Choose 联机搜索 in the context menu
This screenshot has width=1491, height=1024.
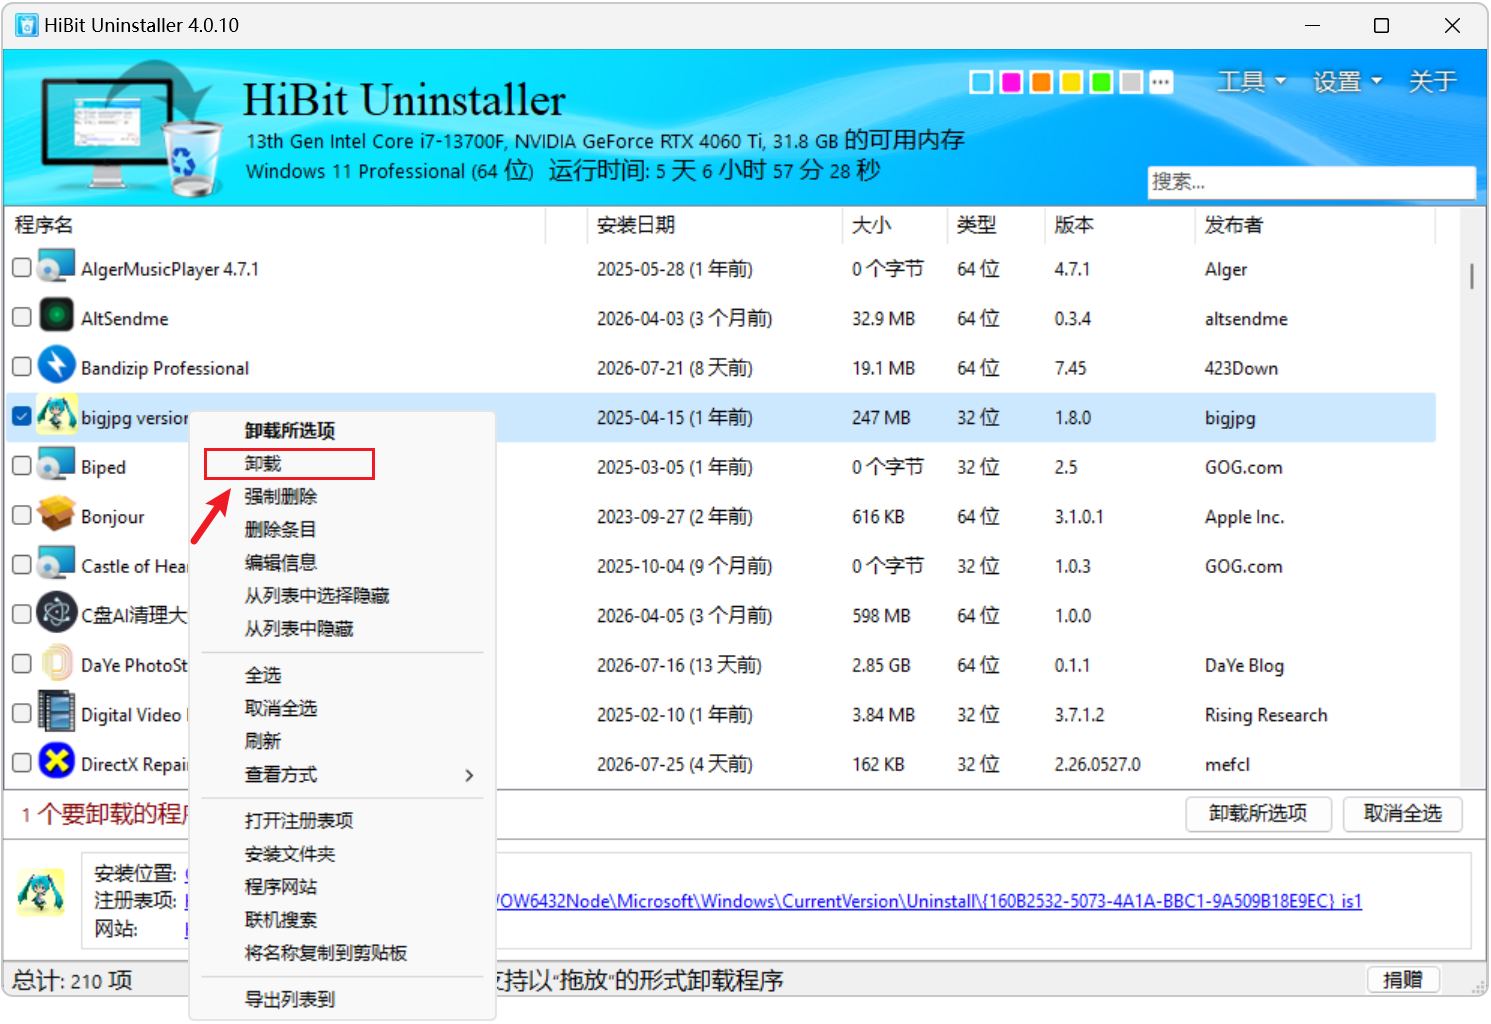tap(342, 920)
